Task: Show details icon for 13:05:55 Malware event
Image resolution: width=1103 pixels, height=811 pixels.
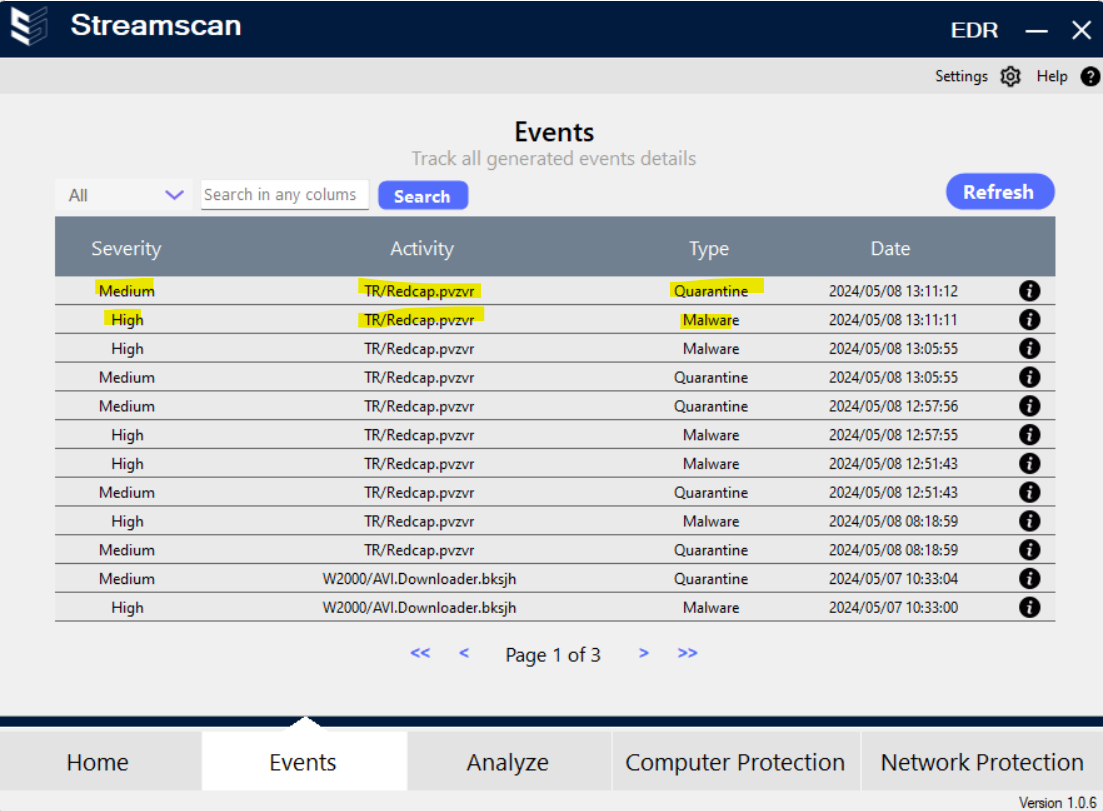Action: 1029,348
